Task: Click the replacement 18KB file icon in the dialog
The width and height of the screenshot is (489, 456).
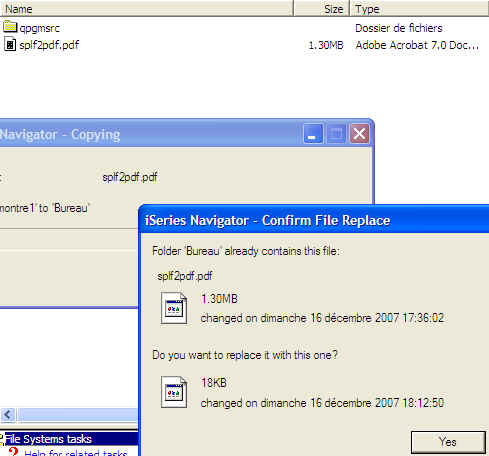Action: pyautogui.click(x=174, y=392)
